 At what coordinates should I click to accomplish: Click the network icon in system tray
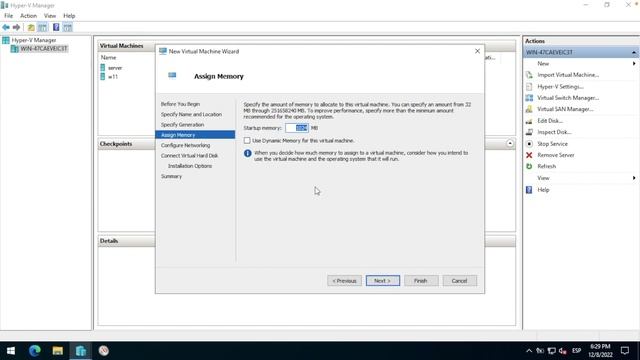pos(552,351)
